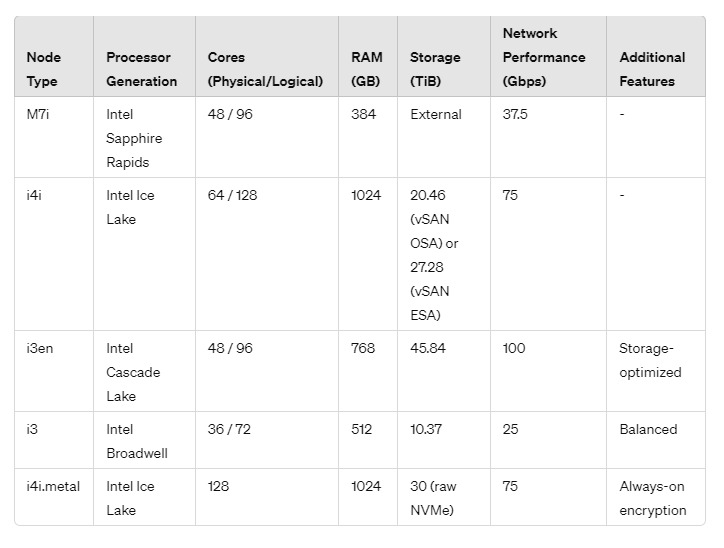The image size is (724, 548).
Task: Select the i4i vSAN storage cell
Action: [444, 254]
